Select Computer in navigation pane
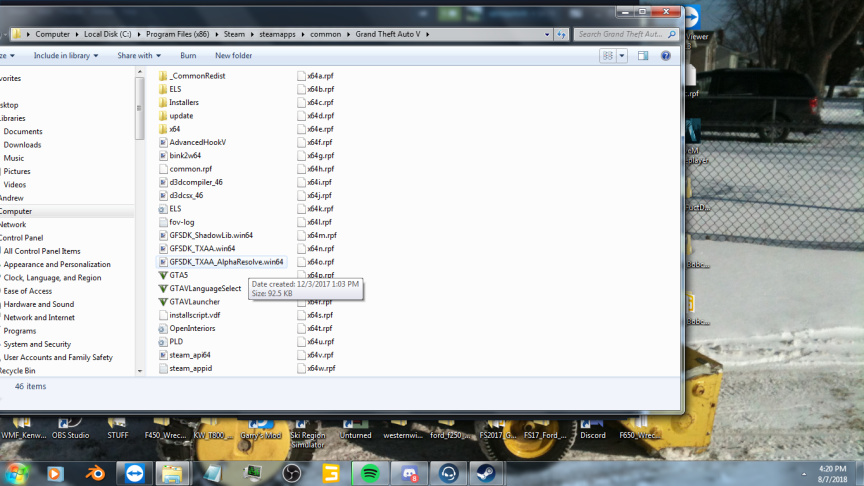 16,211
